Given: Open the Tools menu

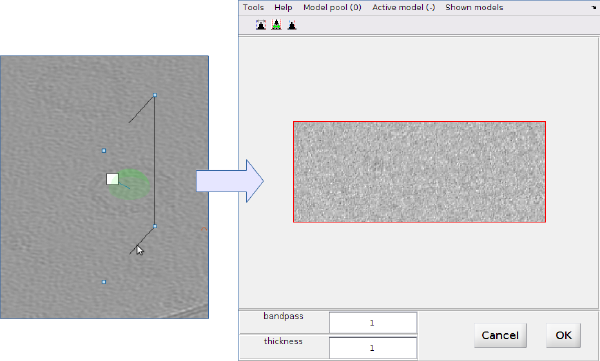Looking at the screenshot, I should 253,7.
